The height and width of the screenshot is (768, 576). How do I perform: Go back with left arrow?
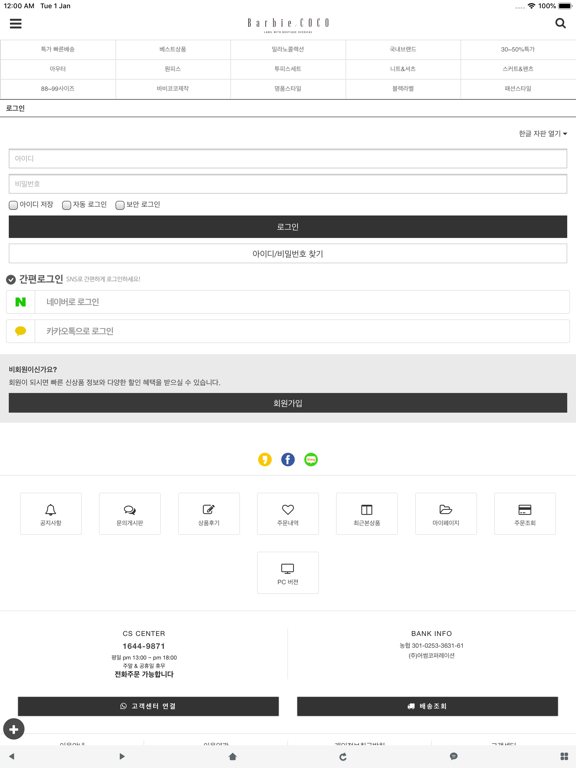[x=12, y=756]
